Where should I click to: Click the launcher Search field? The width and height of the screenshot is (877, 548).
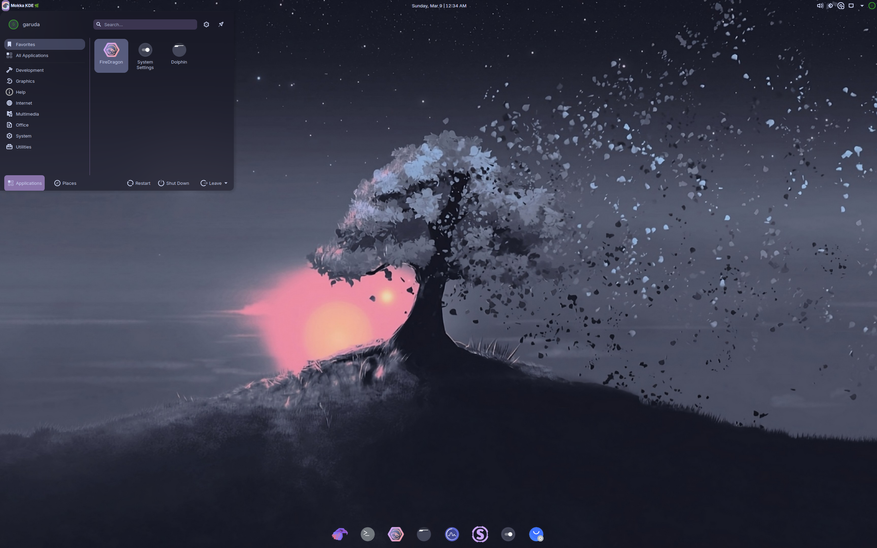[x=145, y=25]
